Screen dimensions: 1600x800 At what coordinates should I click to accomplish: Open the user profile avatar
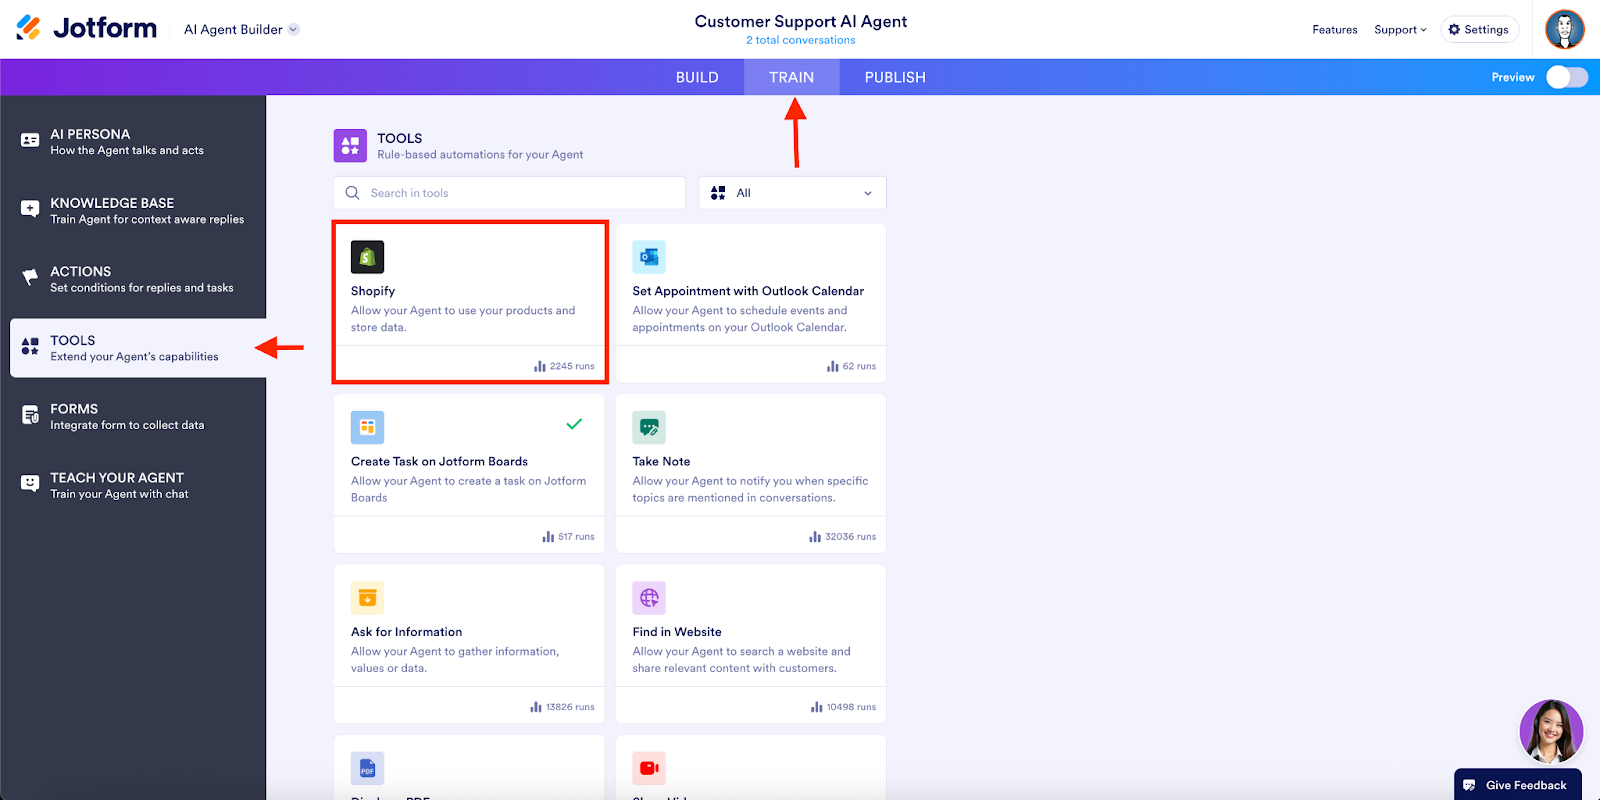[1564, 29]
